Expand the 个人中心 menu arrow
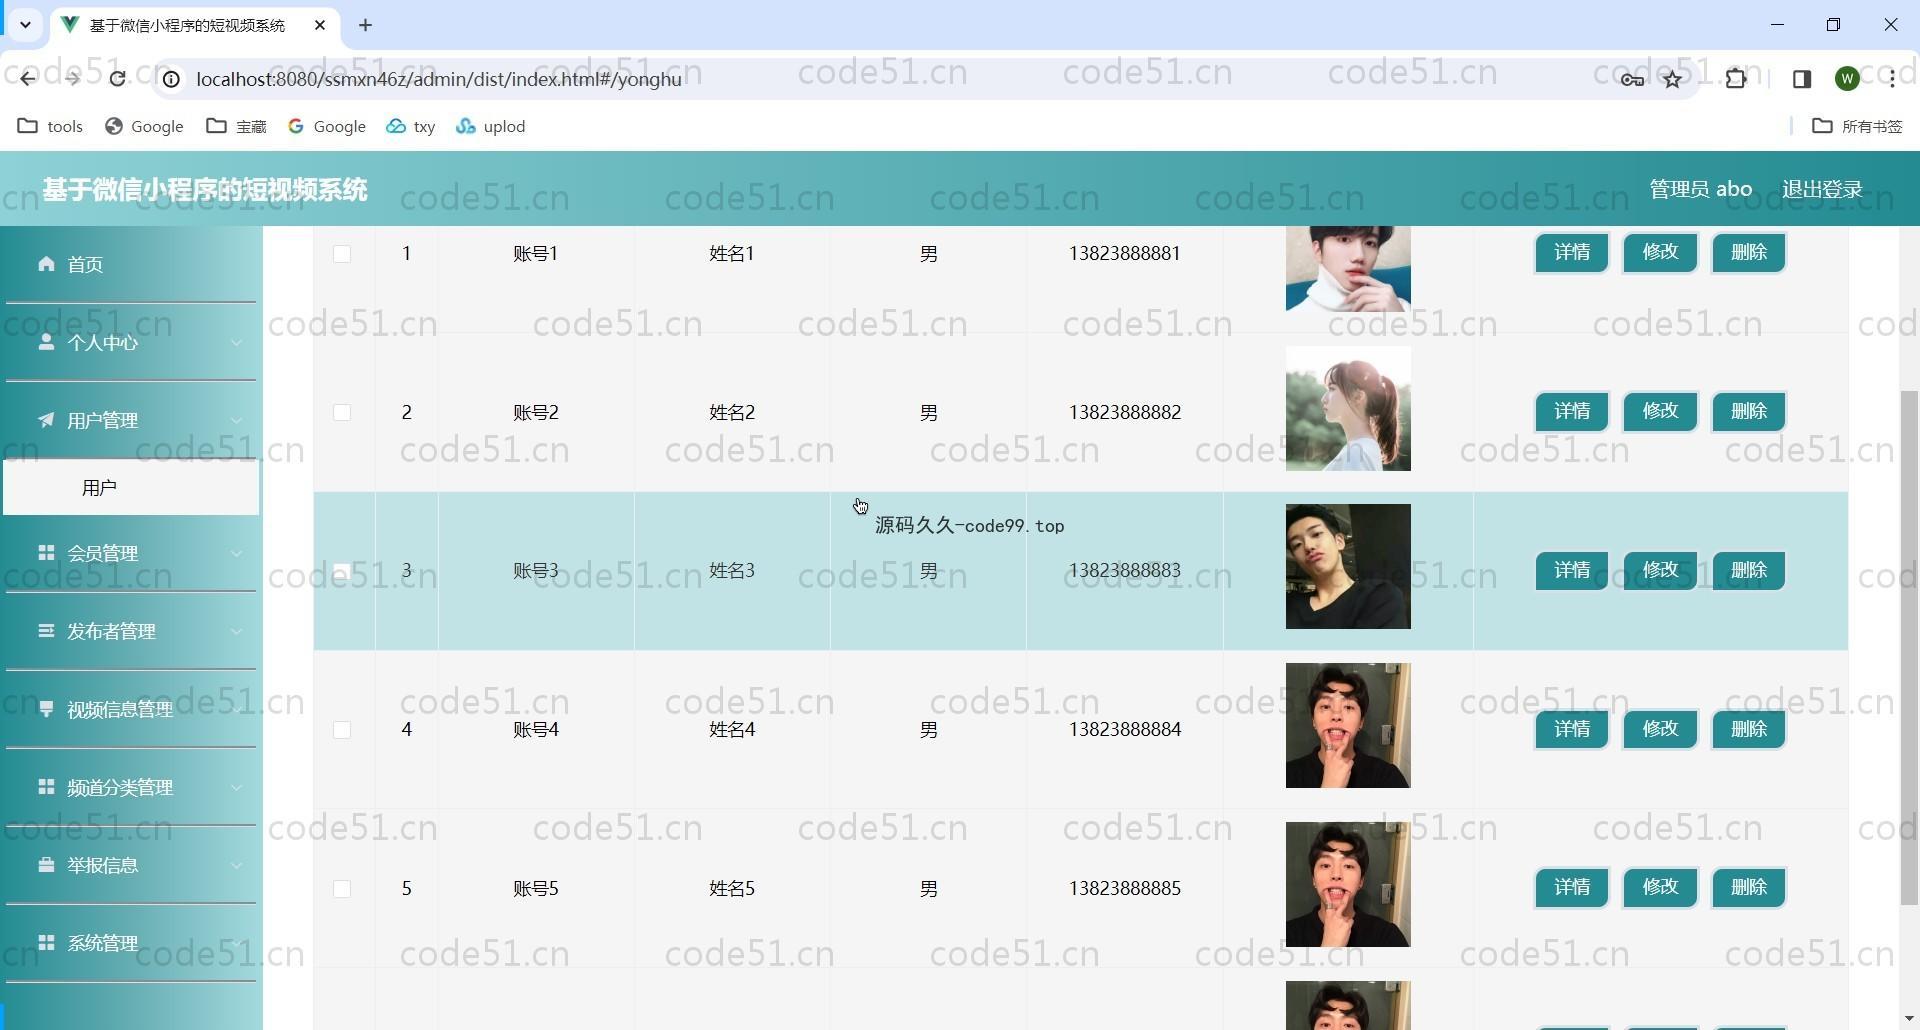 (x=237, y=343)
